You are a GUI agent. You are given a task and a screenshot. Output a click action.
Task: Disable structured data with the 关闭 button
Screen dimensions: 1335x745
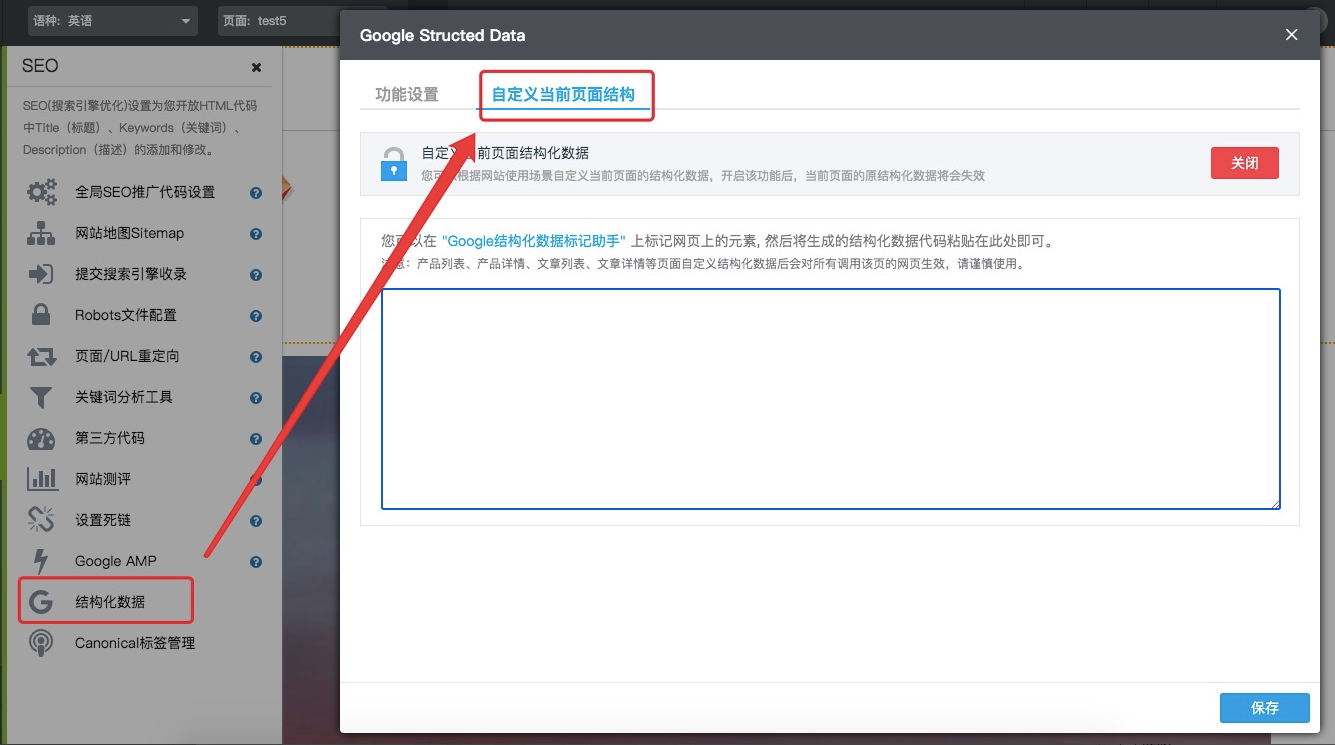pos(1244,162)
